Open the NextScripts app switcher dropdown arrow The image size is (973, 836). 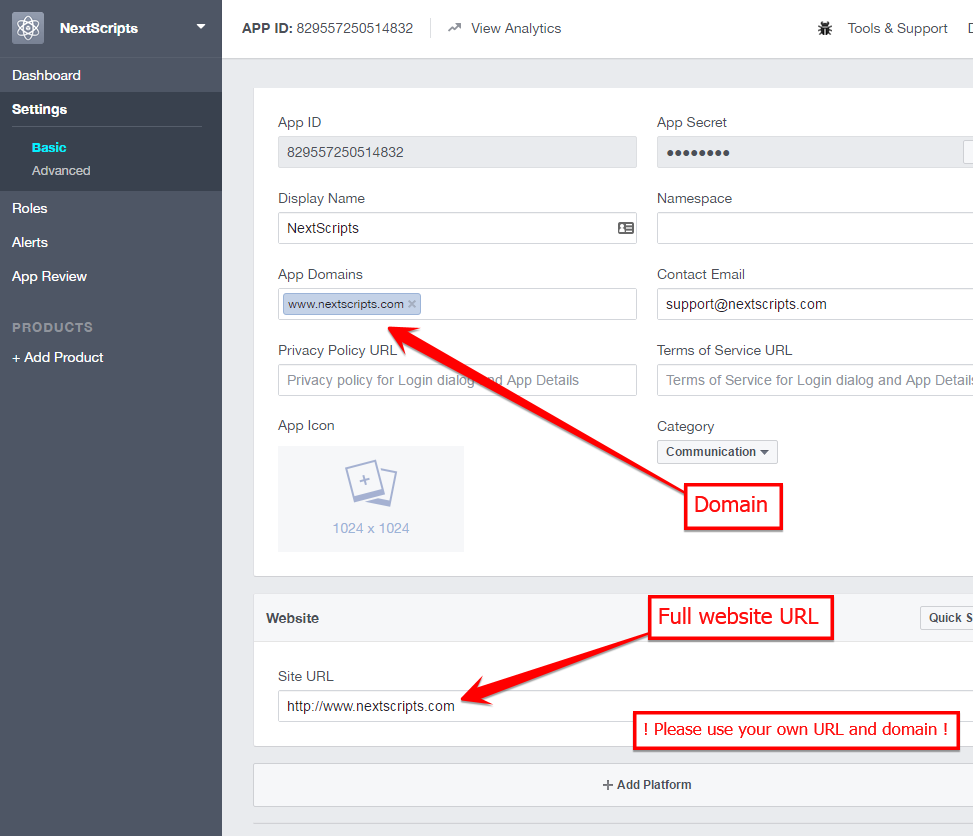(x=200, y=27)
